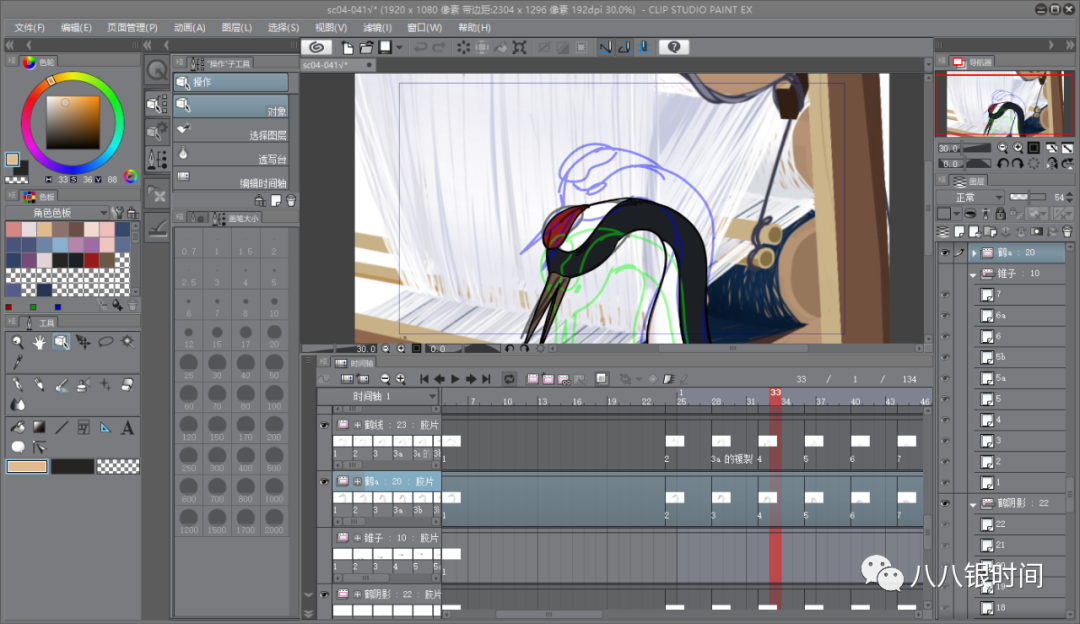Select the Move Layer tool
This screenshot has height=624, width=1080.
83,342
